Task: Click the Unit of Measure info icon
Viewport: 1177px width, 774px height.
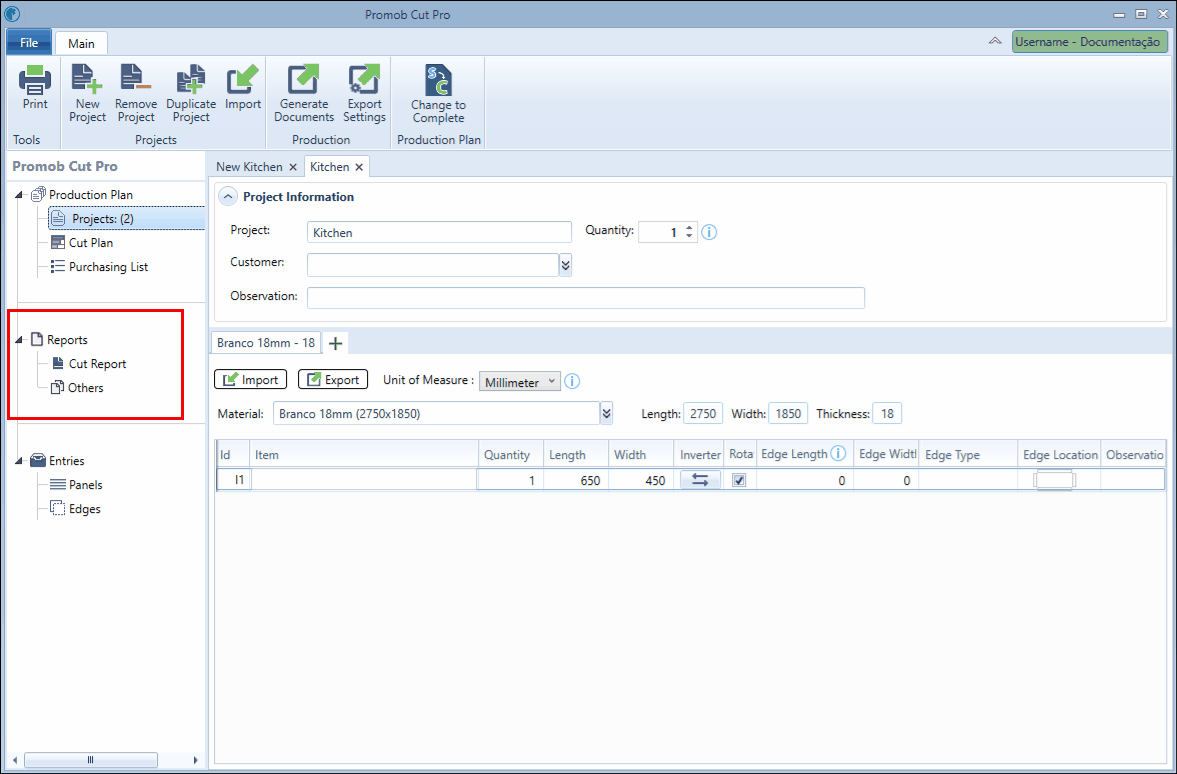Action: click(572, 381)
